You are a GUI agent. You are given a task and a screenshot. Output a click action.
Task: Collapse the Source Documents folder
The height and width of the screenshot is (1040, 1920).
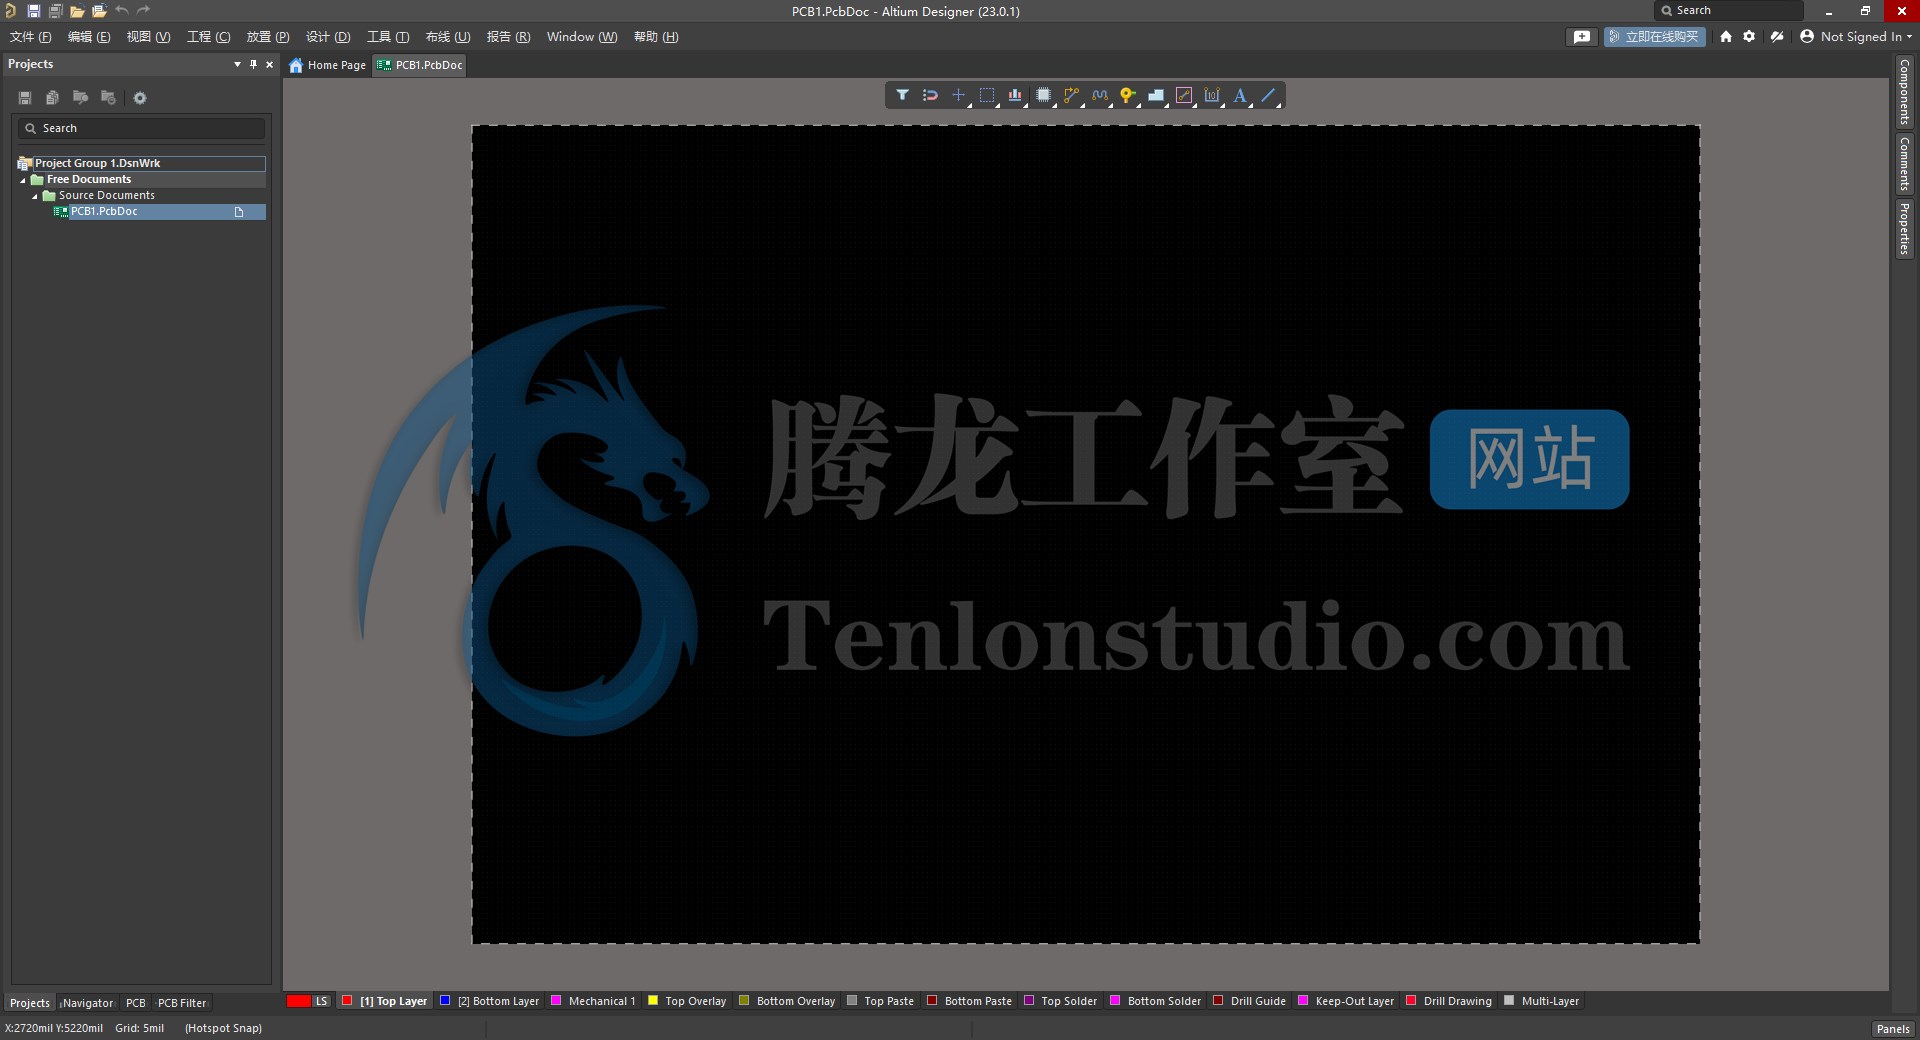pos(35,196)
